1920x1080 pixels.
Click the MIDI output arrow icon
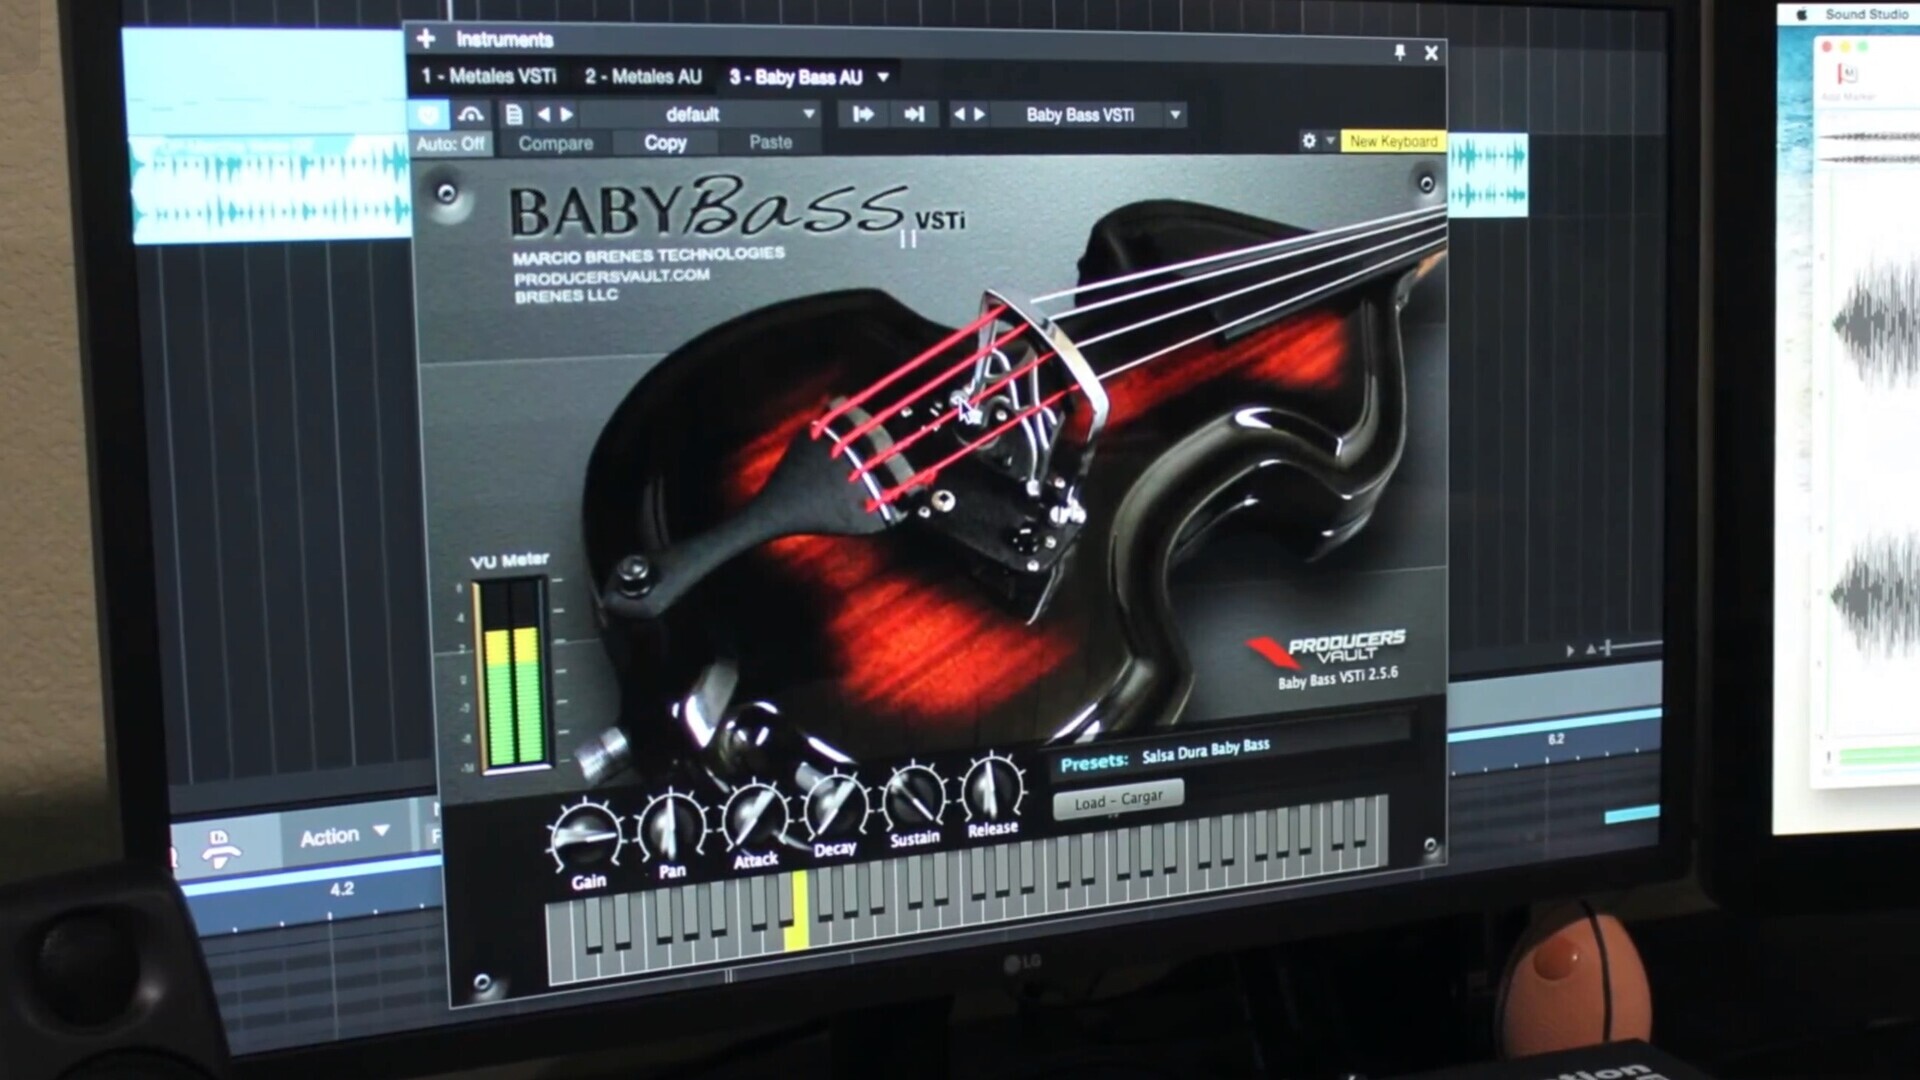914,114
